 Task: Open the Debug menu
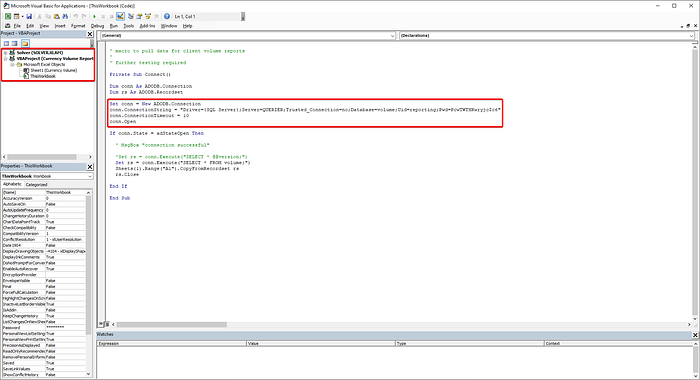tap(97, 26)
